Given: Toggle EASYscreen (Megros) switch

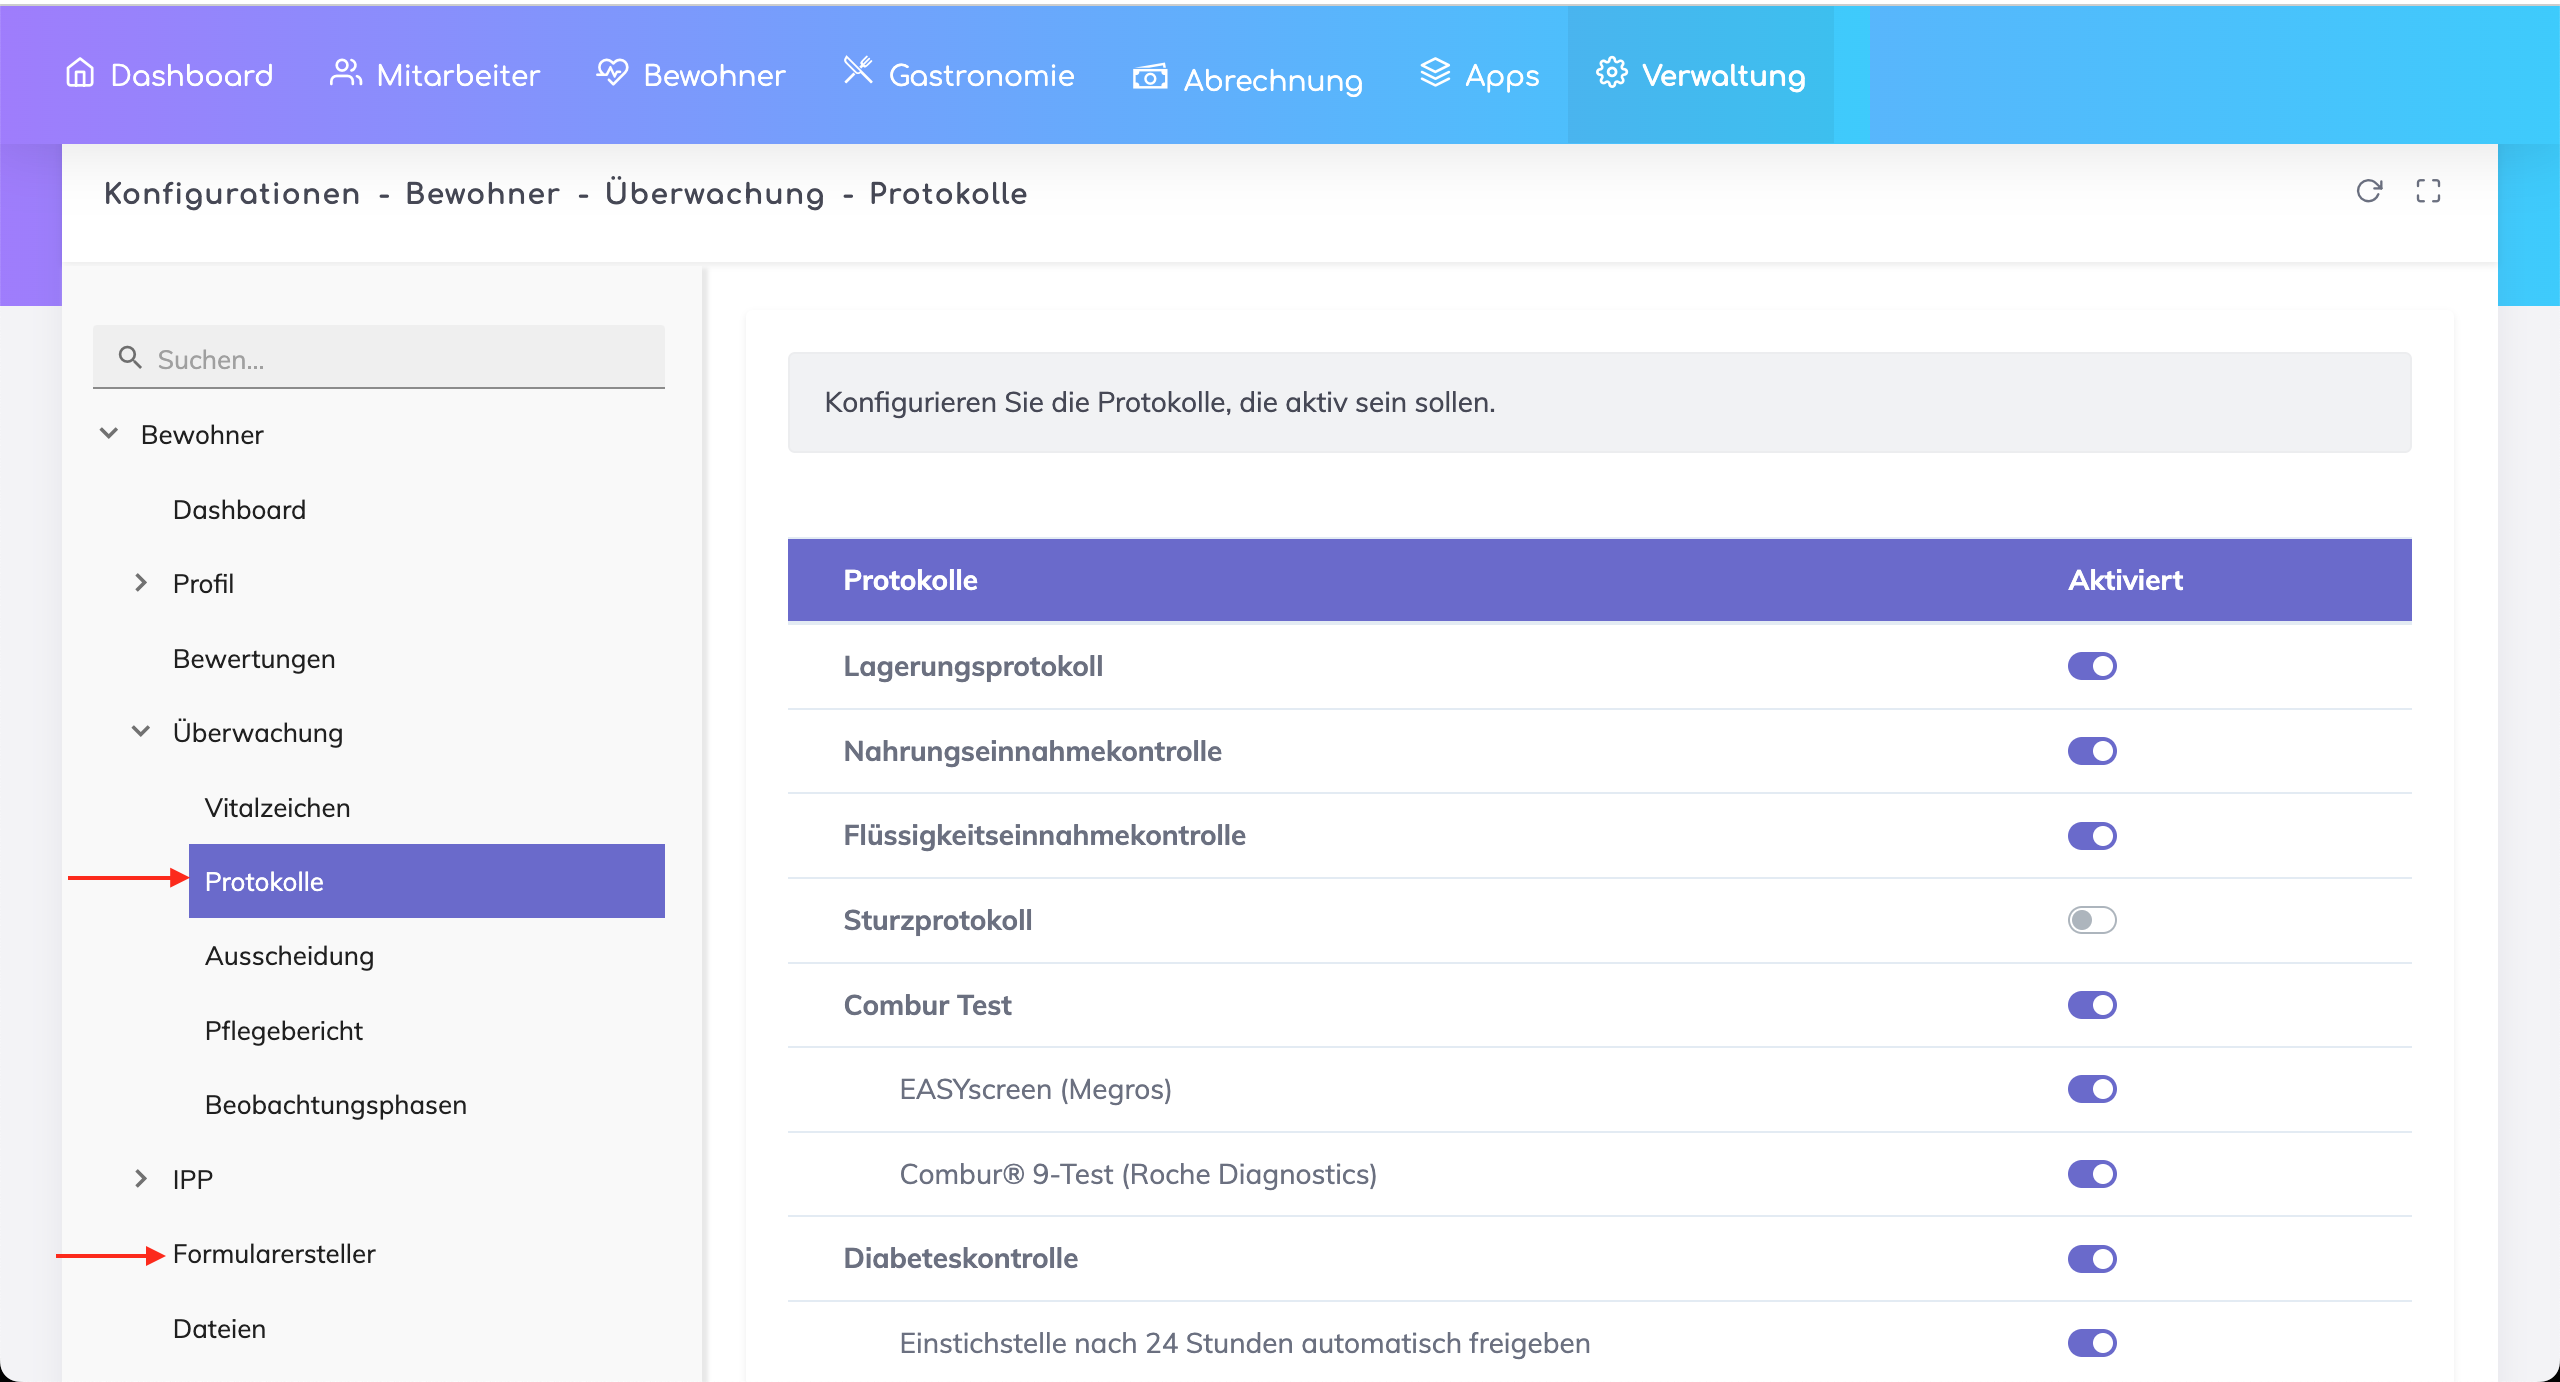Looking at the screenshot, I should pyautogui.click(x=2092, y=1089).
